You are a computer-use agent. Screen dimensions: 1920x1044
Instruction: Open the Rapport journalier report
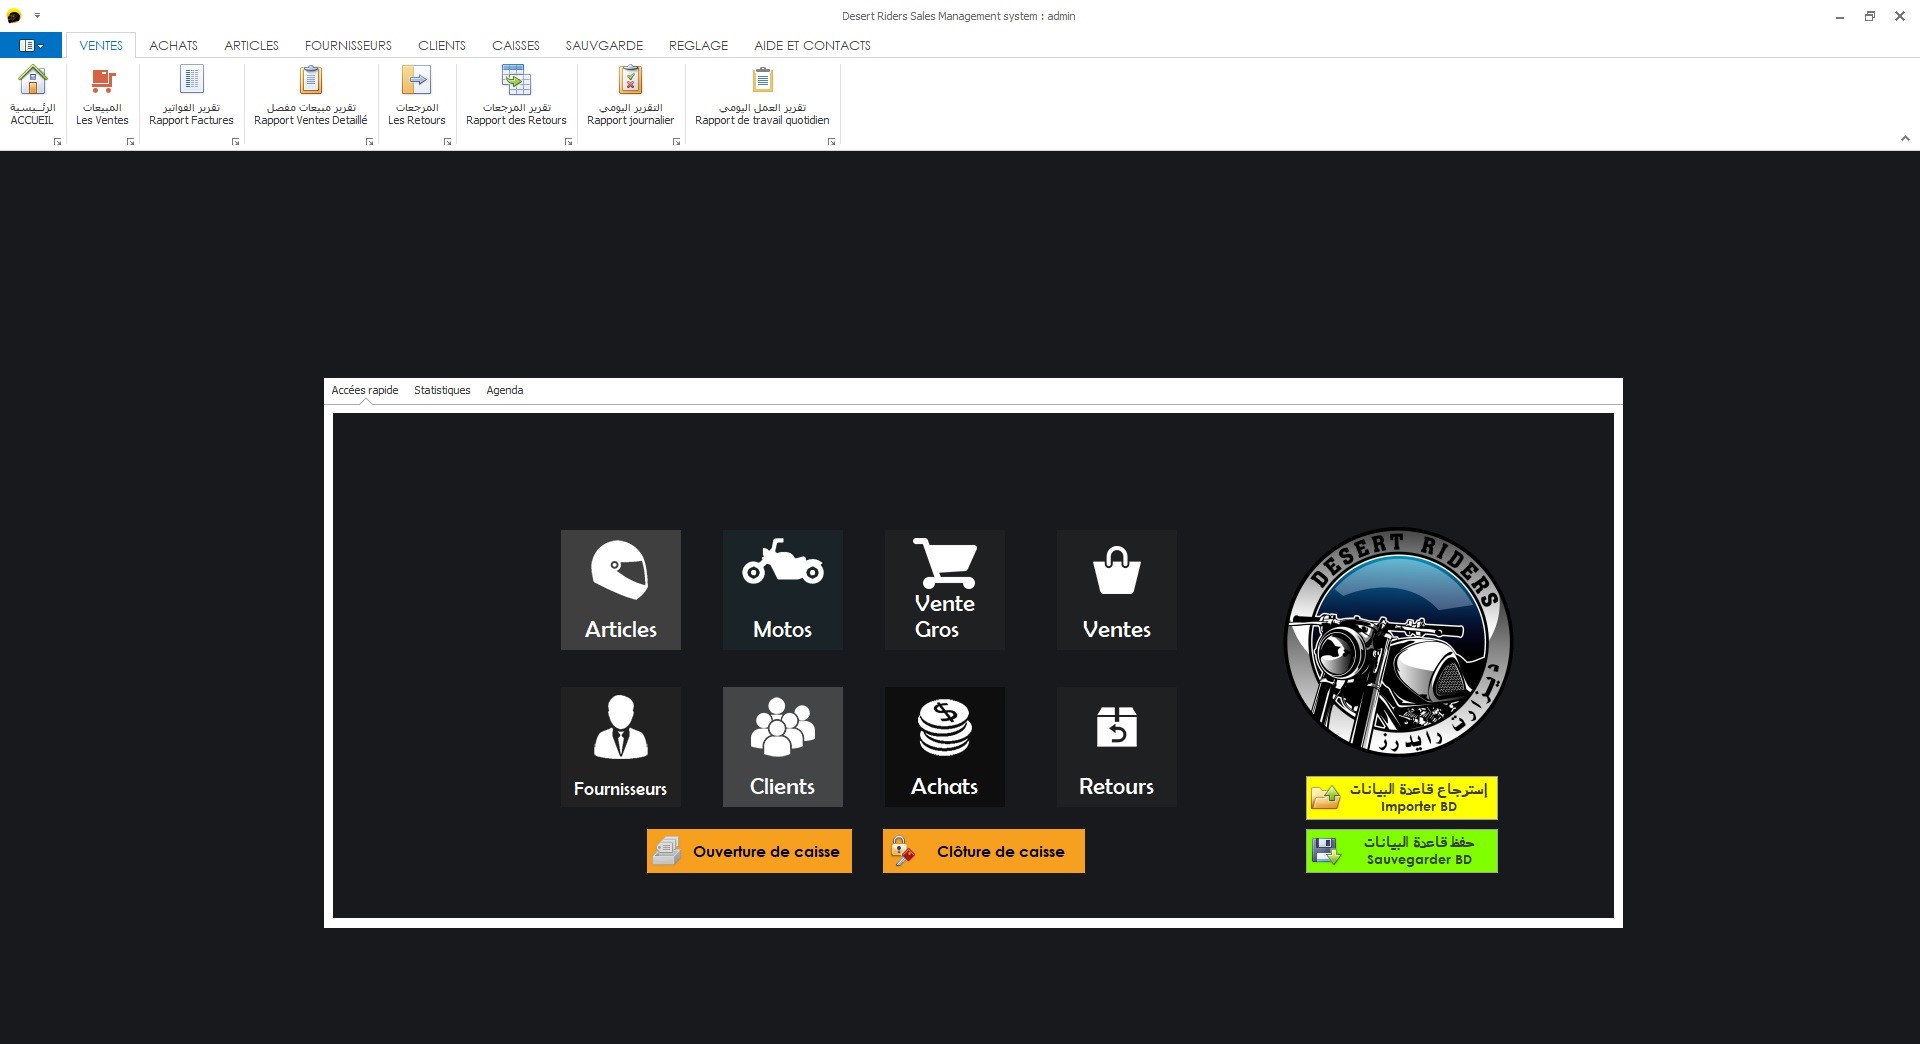630,96
